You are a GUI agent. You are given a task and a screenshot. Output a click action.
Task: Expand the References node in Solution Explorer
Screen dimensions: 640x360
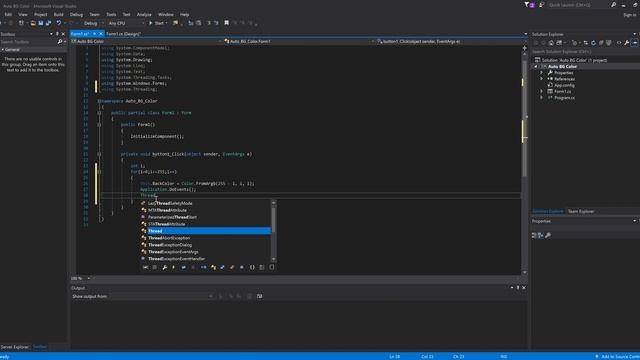point(542,79)
